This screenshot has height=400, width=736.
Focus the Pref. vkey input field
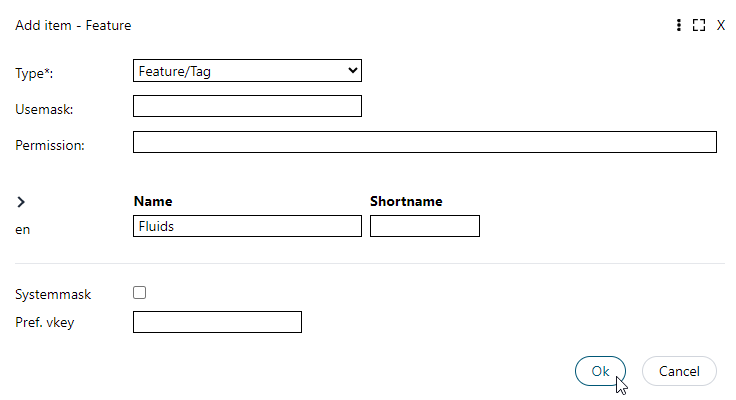click(x=217, y=322)
